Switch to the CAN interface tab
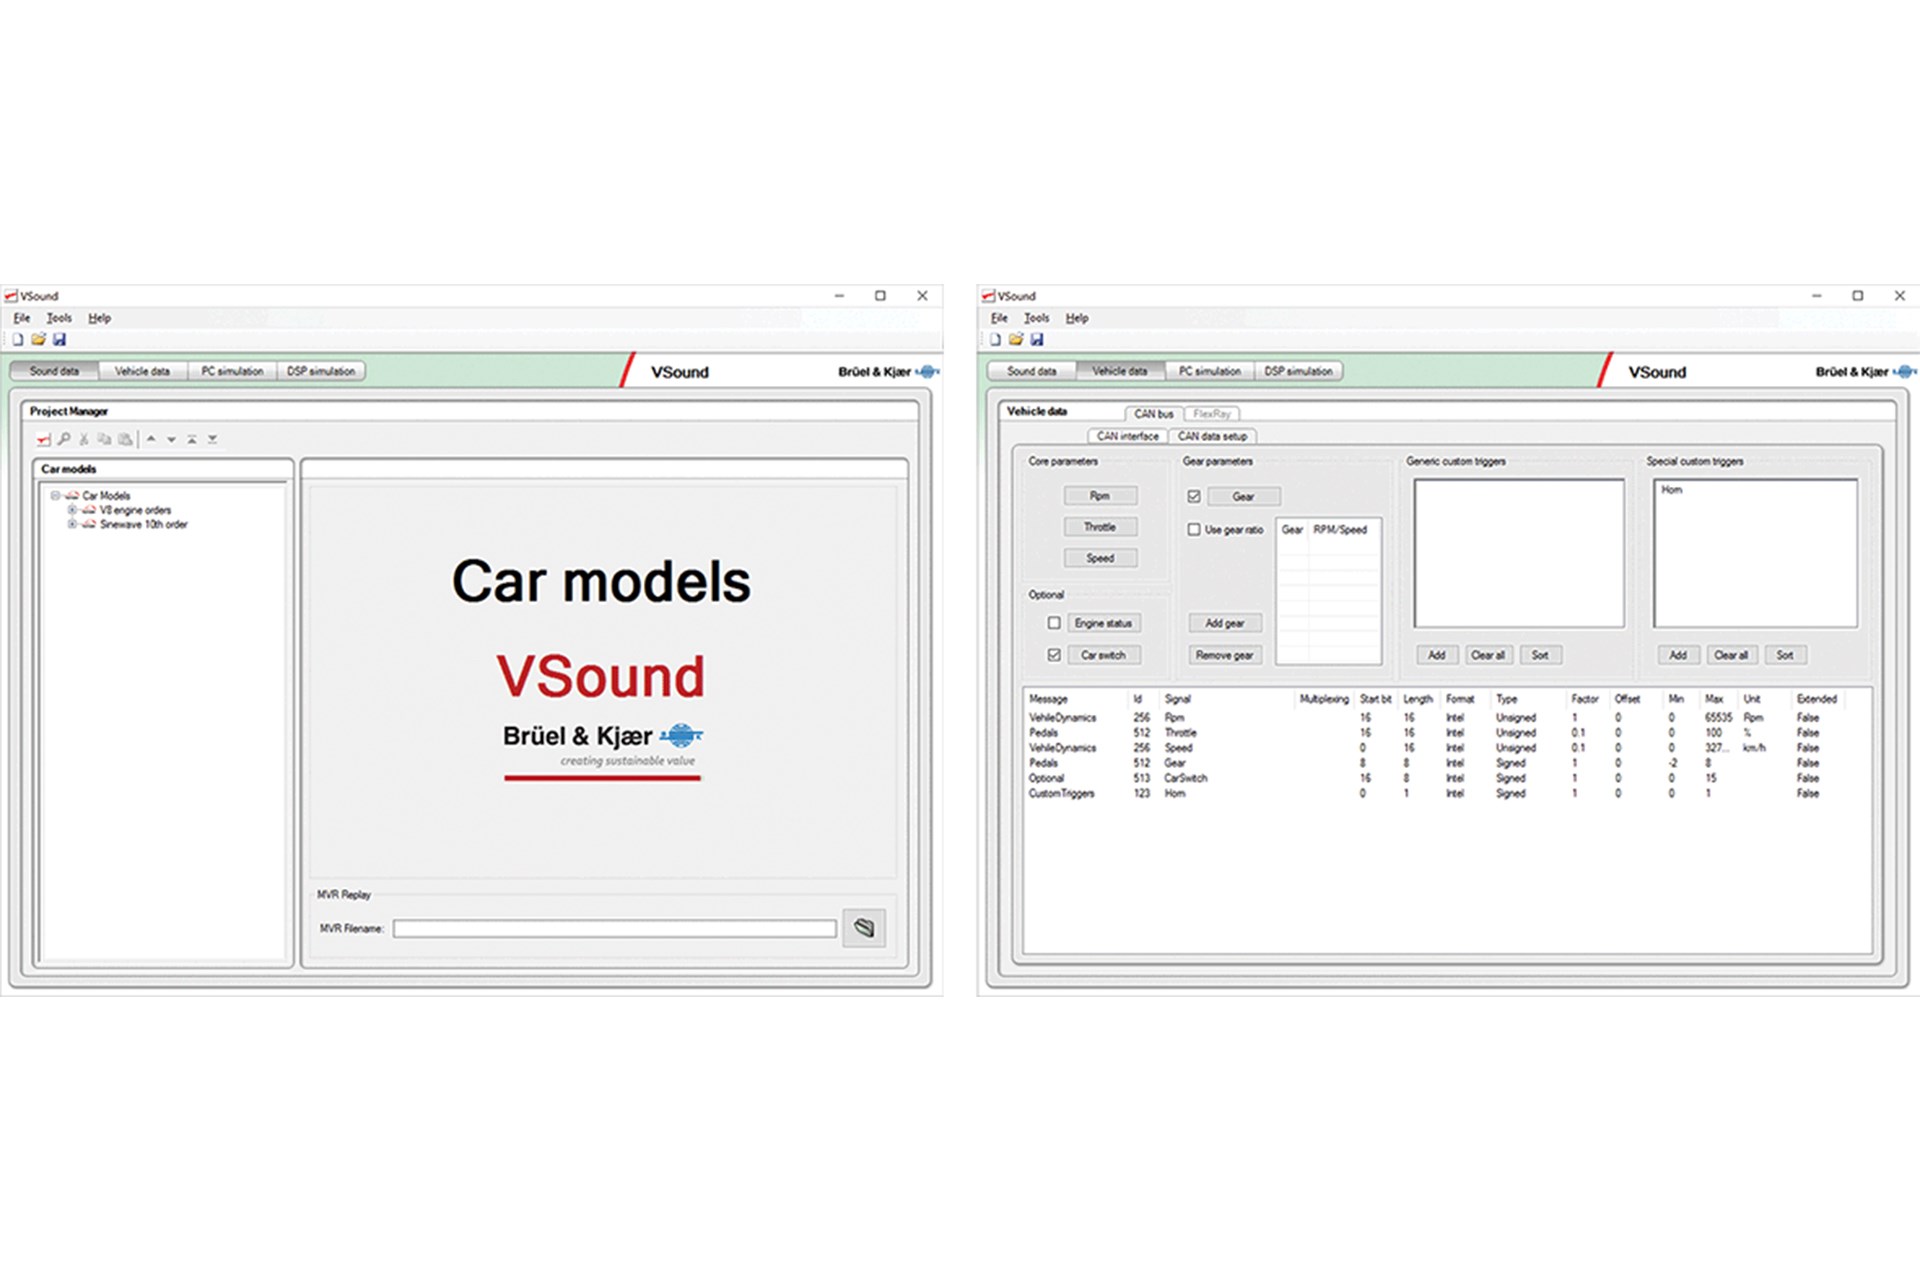Viewport: 1920px width, 1280px height. [1127, 436]
